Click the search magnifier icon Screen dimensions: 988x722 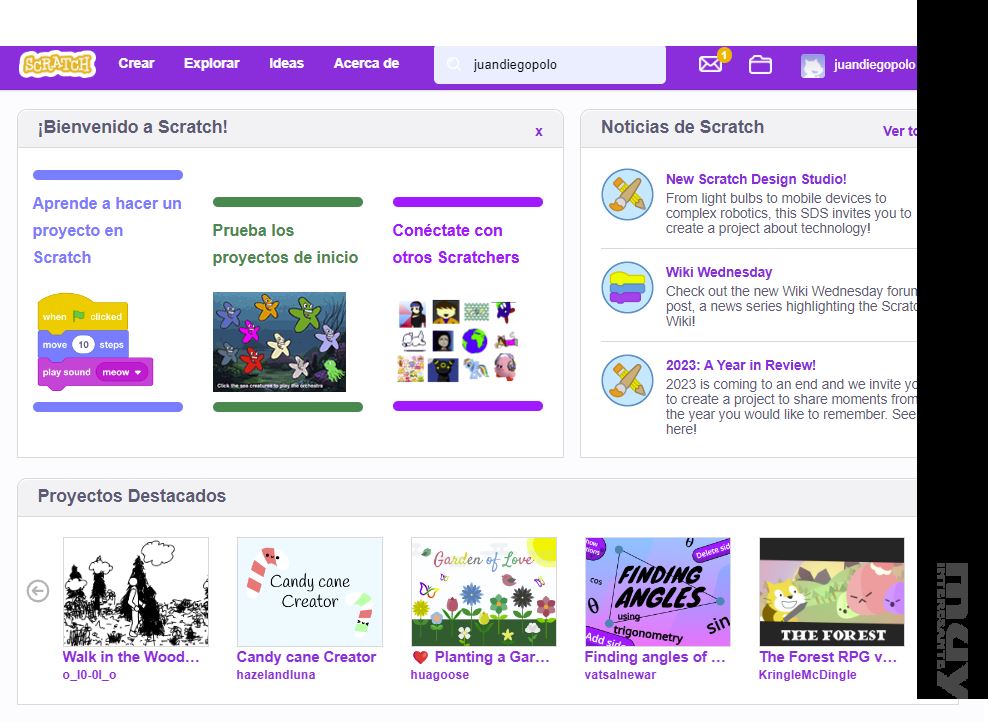coord(455,65)
